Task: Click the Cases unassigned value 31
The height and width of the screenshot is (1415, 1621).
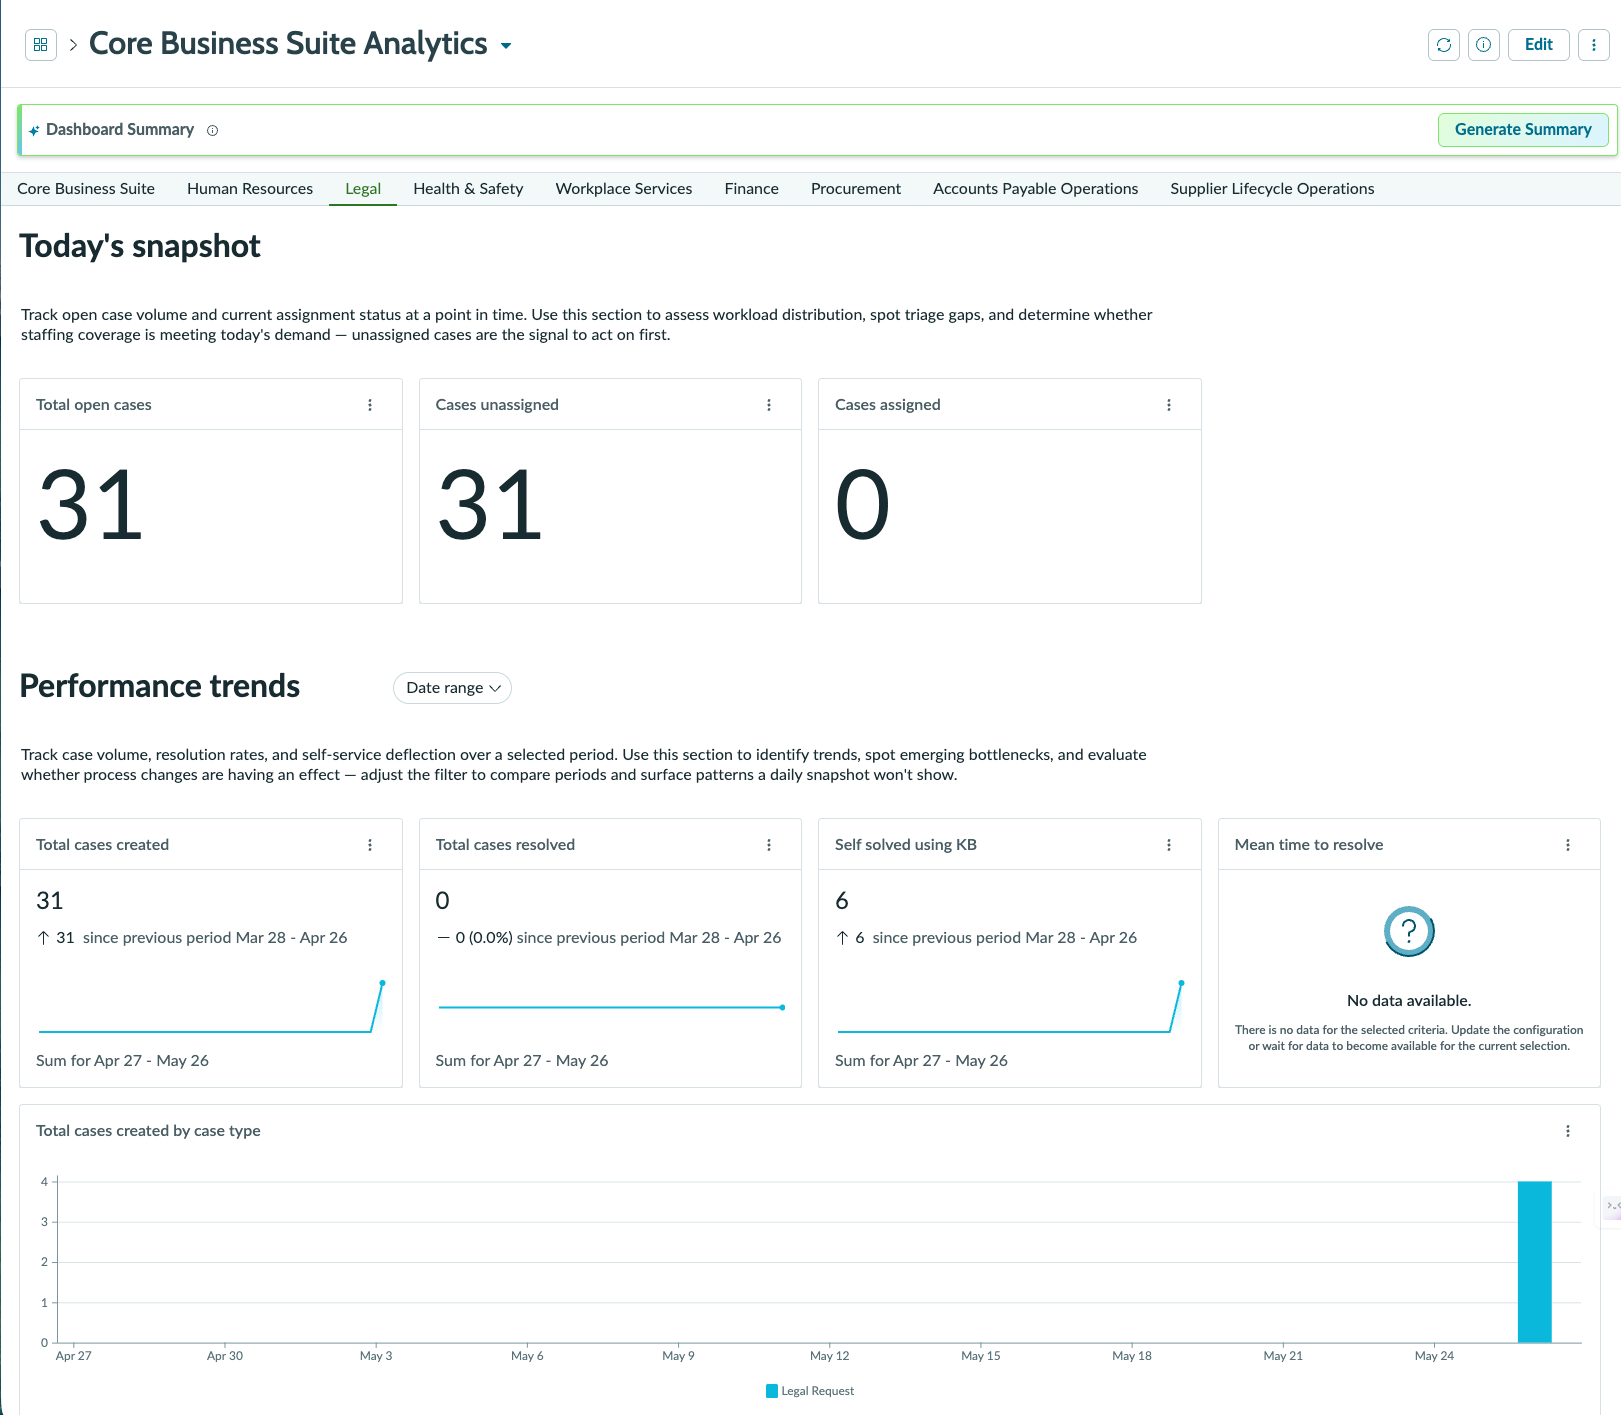Action: coord(490,505)
